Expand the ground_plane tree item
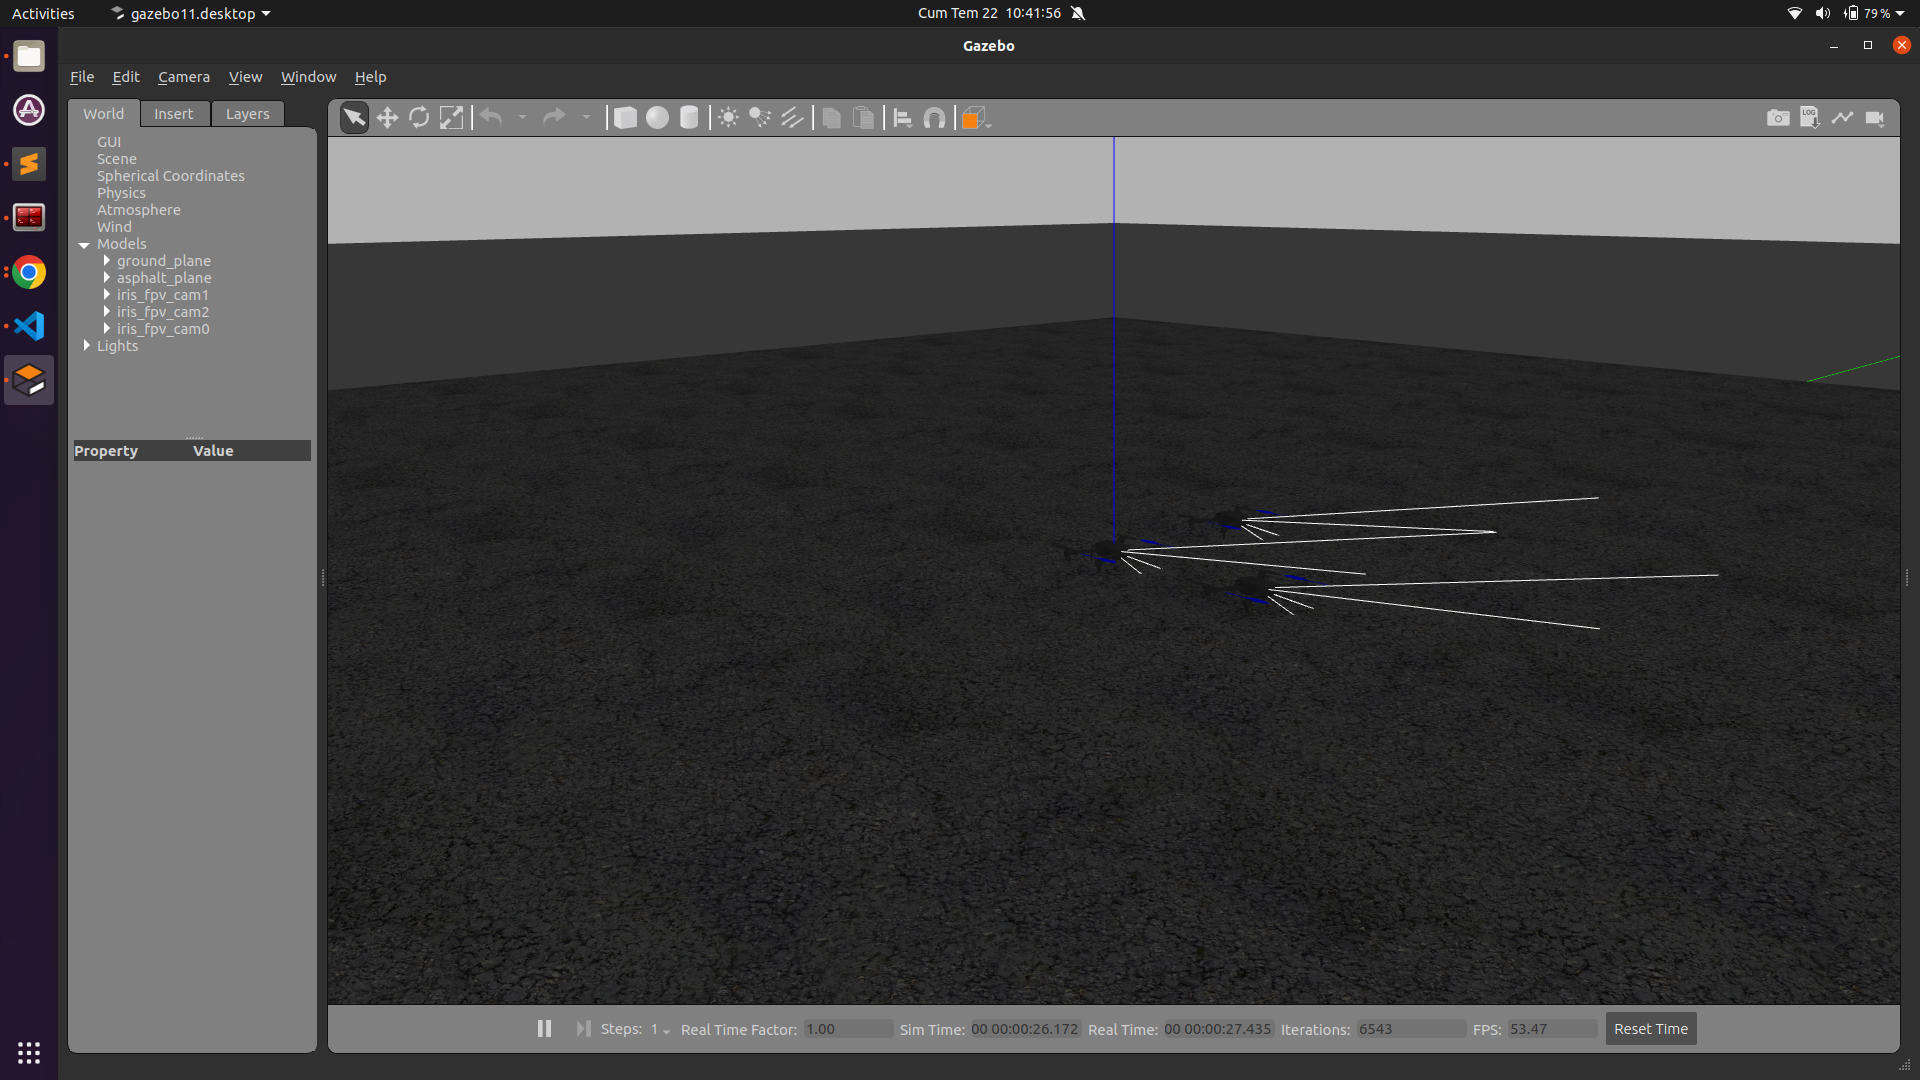This screenshot has height=1080, width=1920. tap(107, 261)
